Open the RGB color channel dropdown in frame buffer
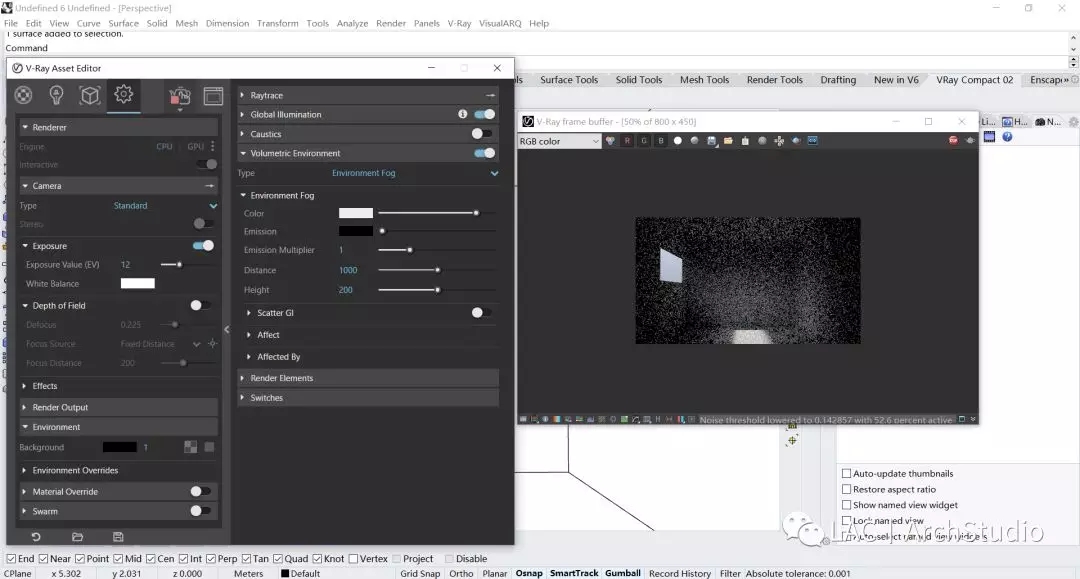 (559, 141)
